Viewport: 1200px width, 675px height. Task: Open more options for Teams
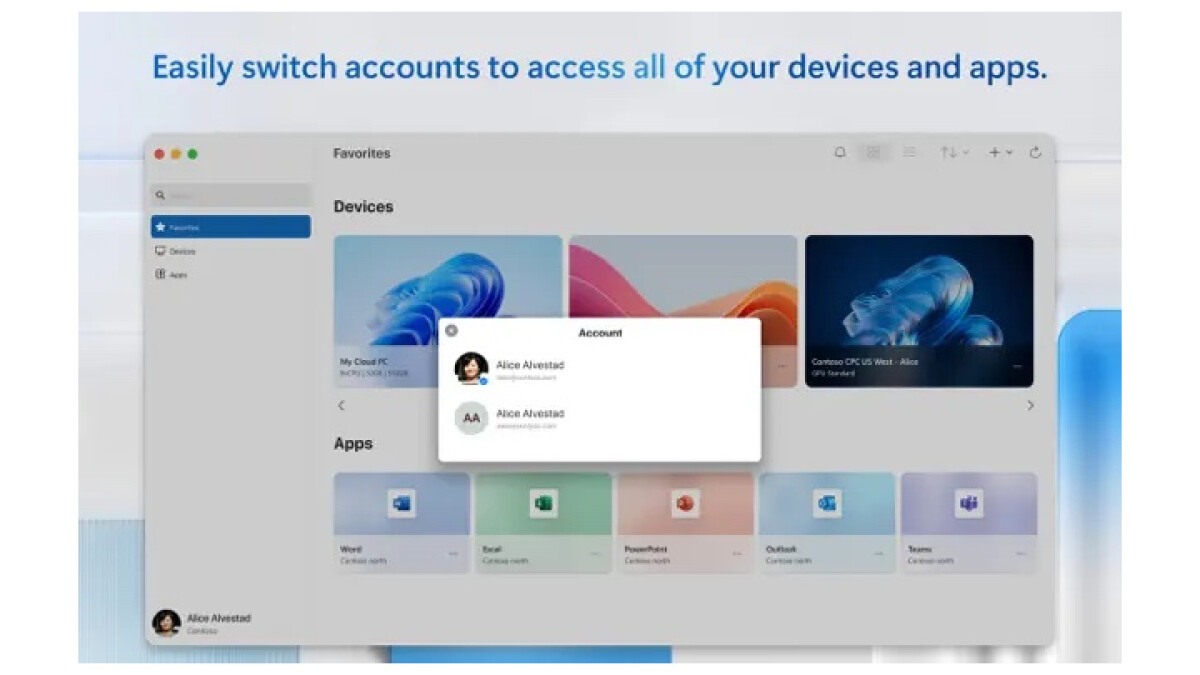pos(1021,554)
